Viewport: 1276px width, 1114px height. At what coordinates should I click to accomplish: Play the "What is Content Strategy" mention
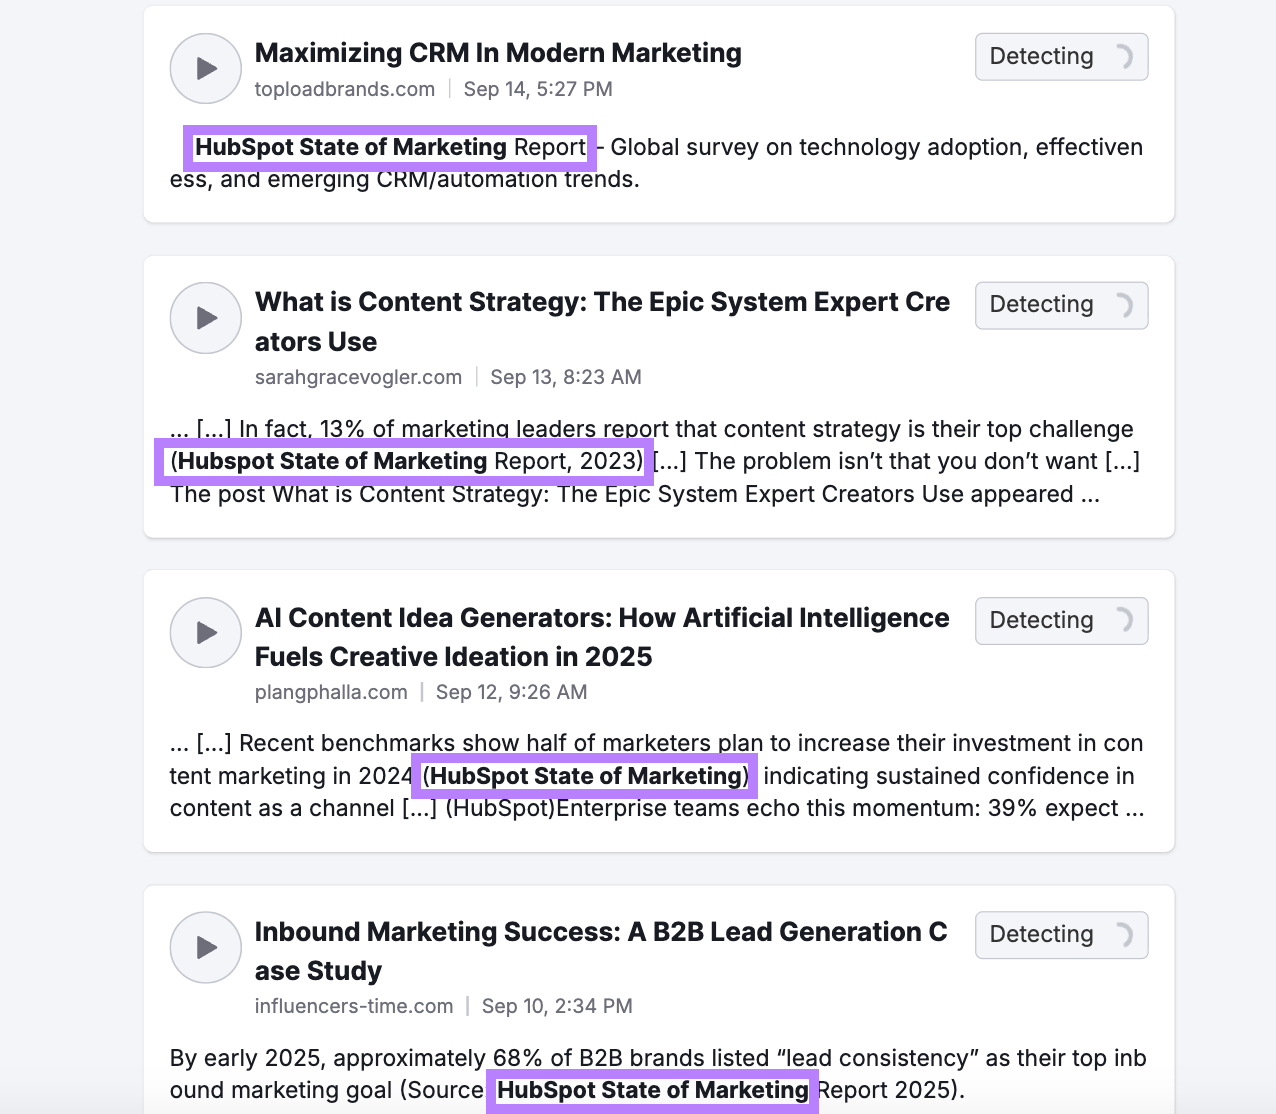[205, 318]
